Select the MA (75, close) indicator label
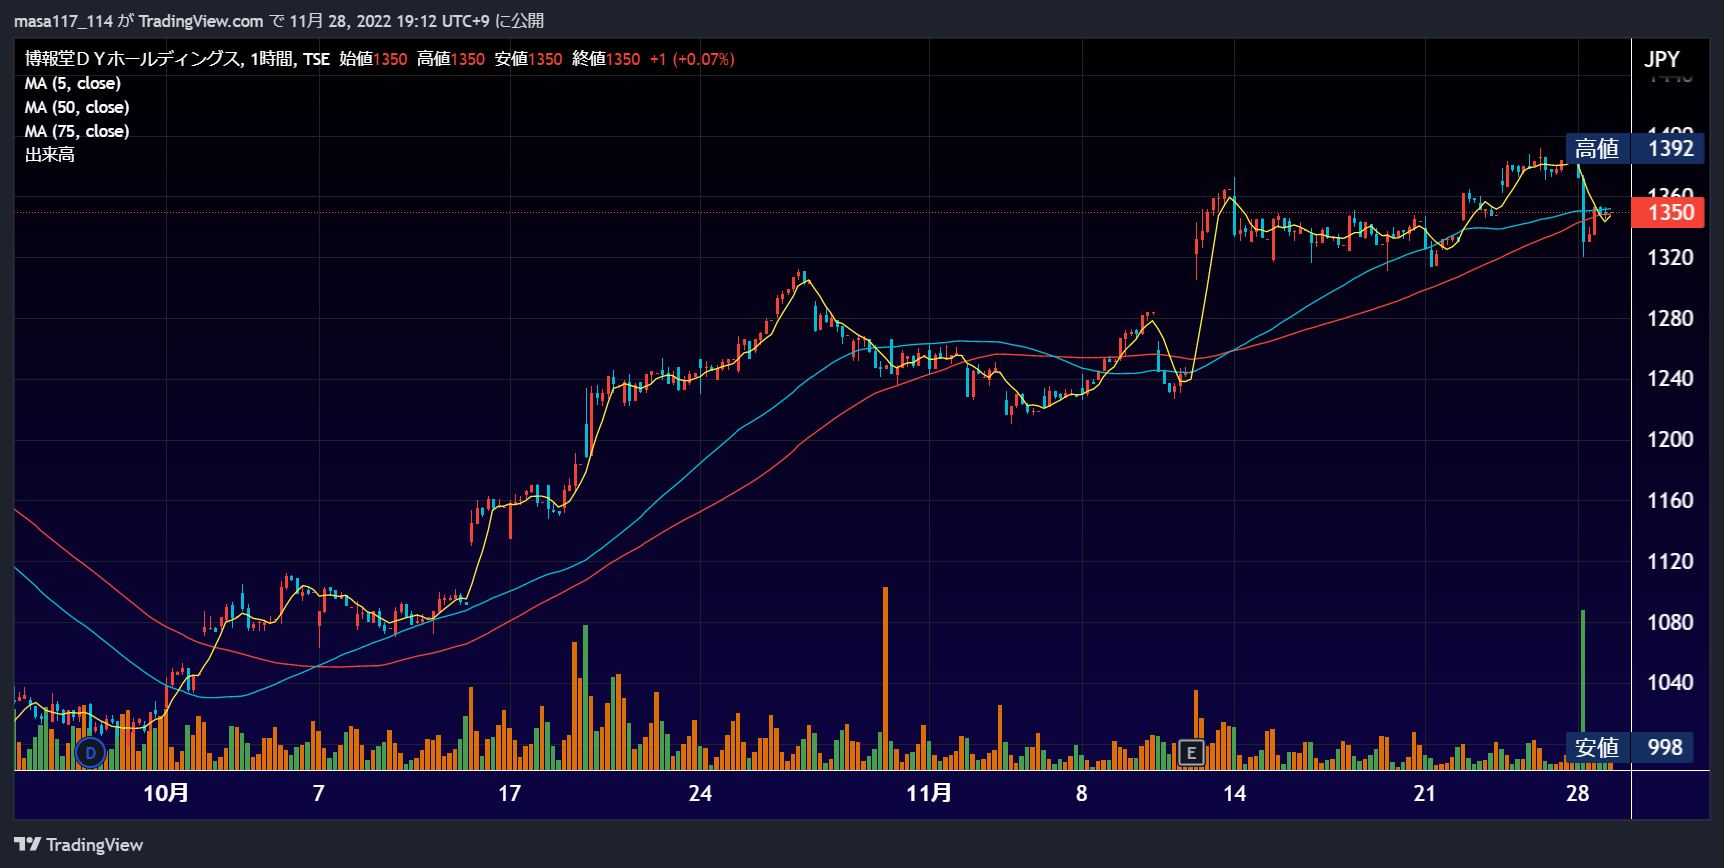 point(77,131)
